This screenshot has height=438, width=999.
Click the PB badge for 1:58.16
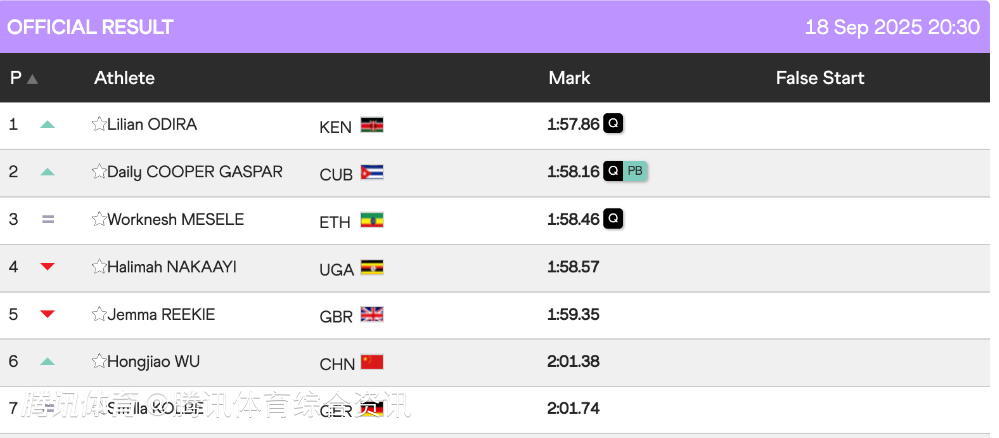click(635, 171)
